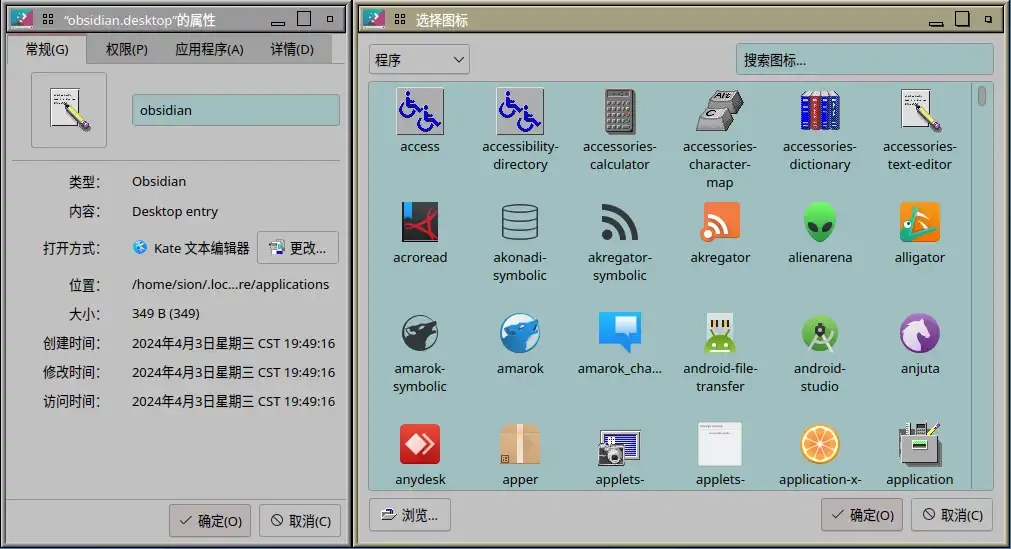Click the android-file-transfer icon
The width and height of the screenshot is (1011, 549).
(720, 334)
